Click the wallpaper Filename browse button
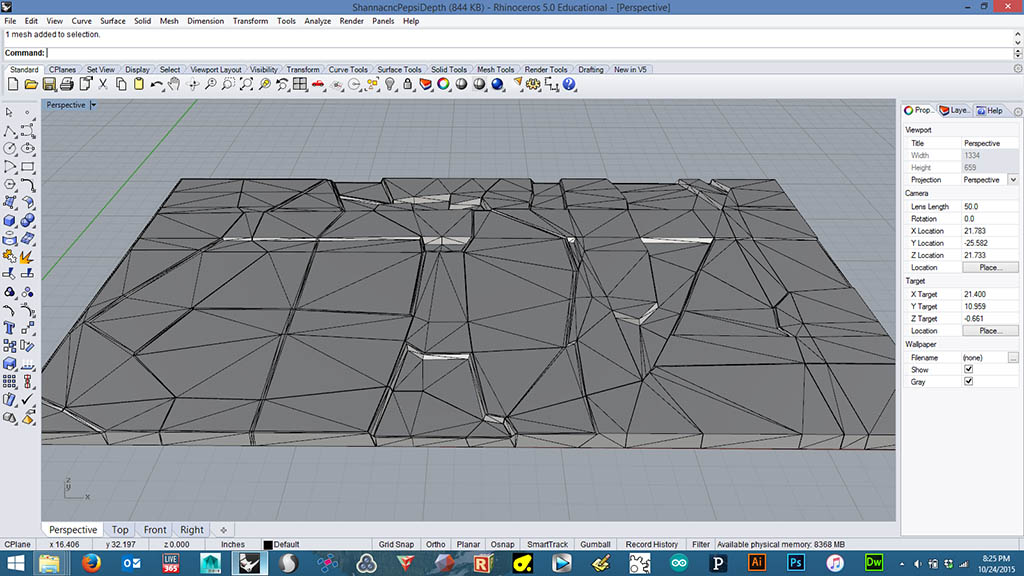This screenshot has height=576, width=1024. click(x=1013, y=357)
